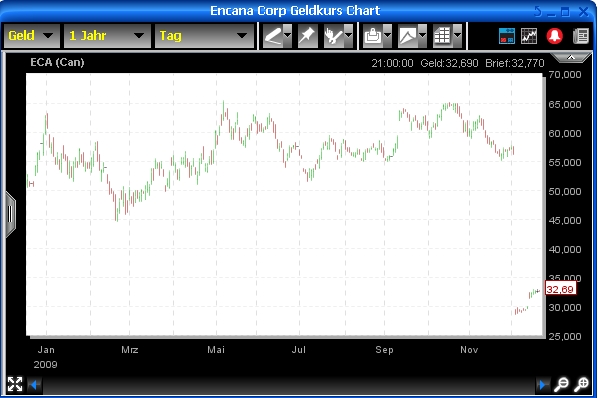Screen dimensions: 598x398
Task: Click the zoom out magnifier icon
Action: click(x=561, y=384)
